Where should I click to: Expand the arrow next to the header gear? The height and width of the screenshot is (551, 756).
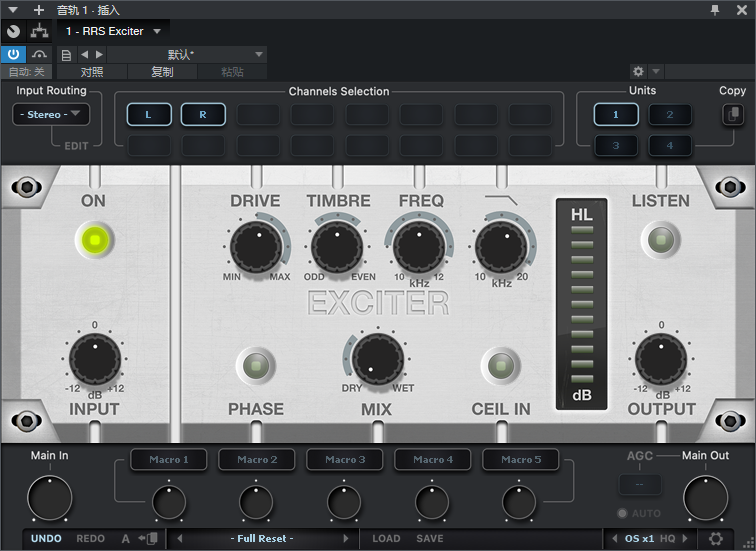(656, 72)
